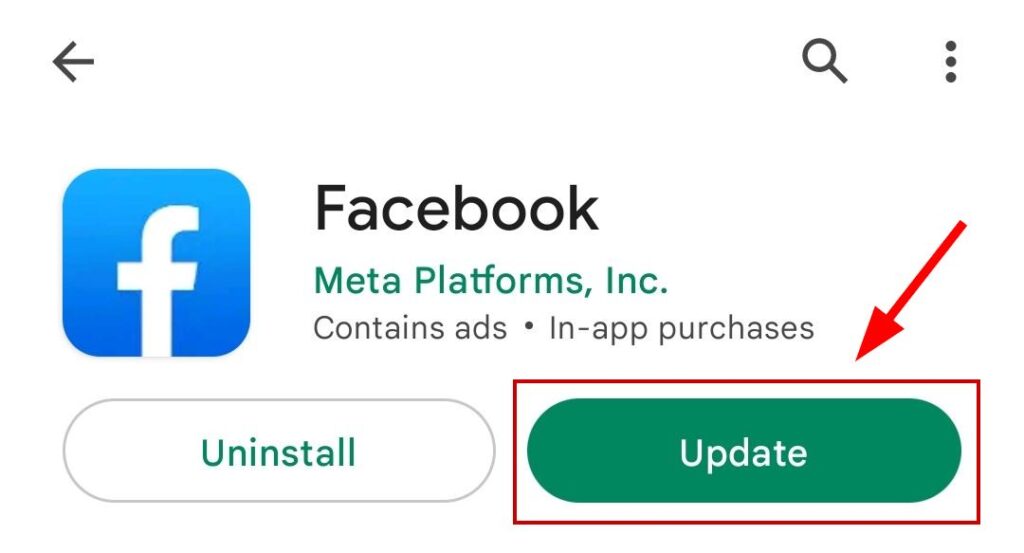Viewport: 1024px width, 553px height.
Task: Open search with the magnifying glass icon
Action: pos(824,61)
